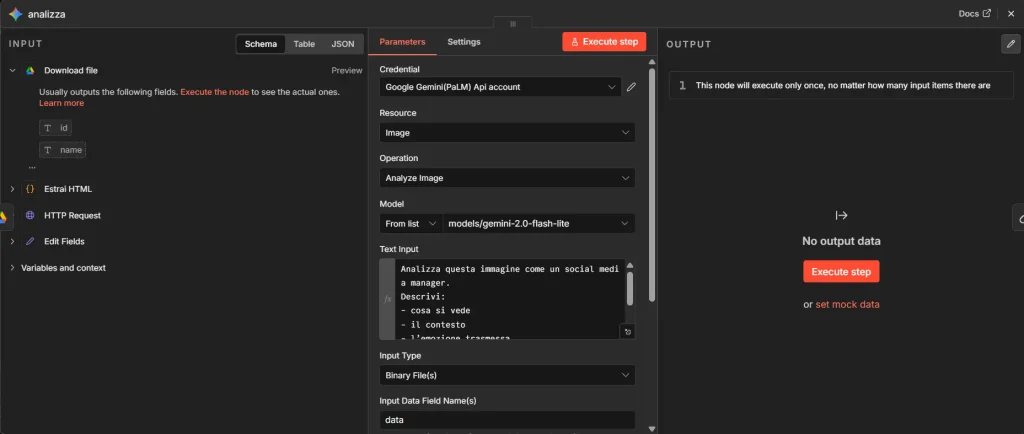Click the HTTP Request globe icon
Viewport: 1024px width, 434px height.
point(30,215)
